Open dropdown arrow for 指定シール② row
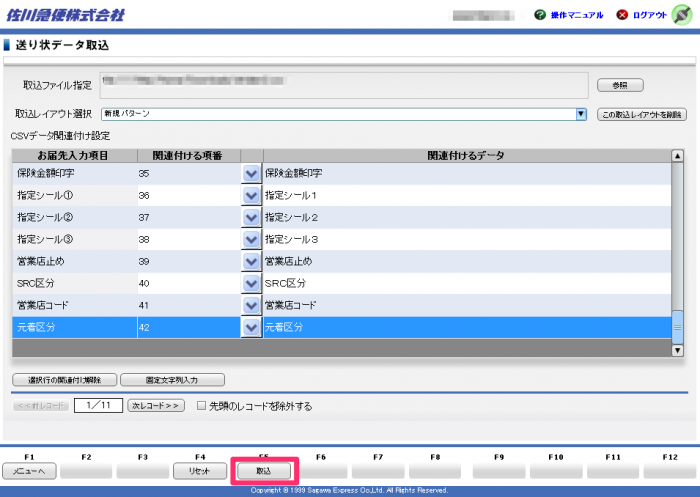700x497 pixels. pos(251,217)
